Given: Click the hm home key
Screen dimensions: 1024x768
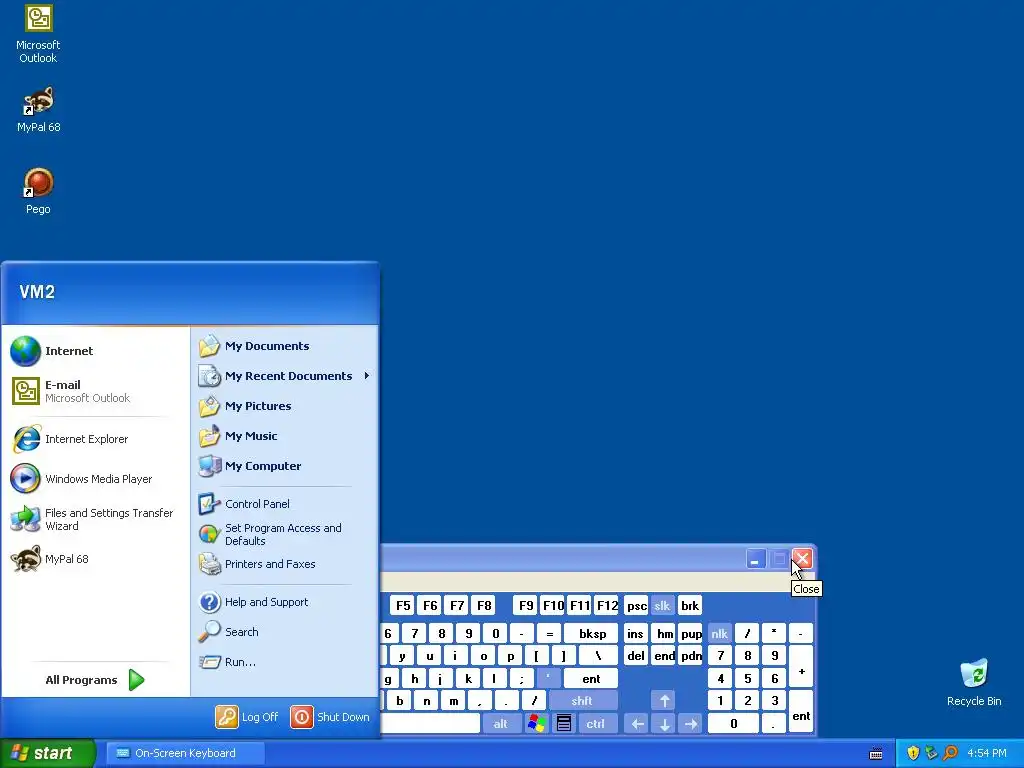Looking at the screenshot, I should [x=665, y=633].
